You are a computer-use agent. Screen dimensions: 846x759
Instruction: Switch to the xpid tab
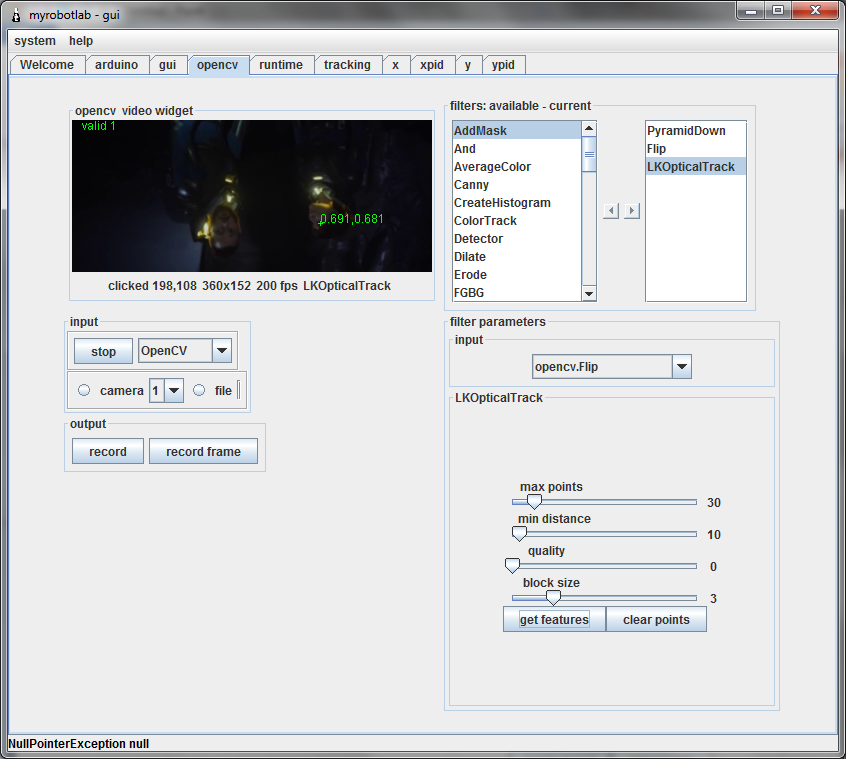[x=432, y=65]
